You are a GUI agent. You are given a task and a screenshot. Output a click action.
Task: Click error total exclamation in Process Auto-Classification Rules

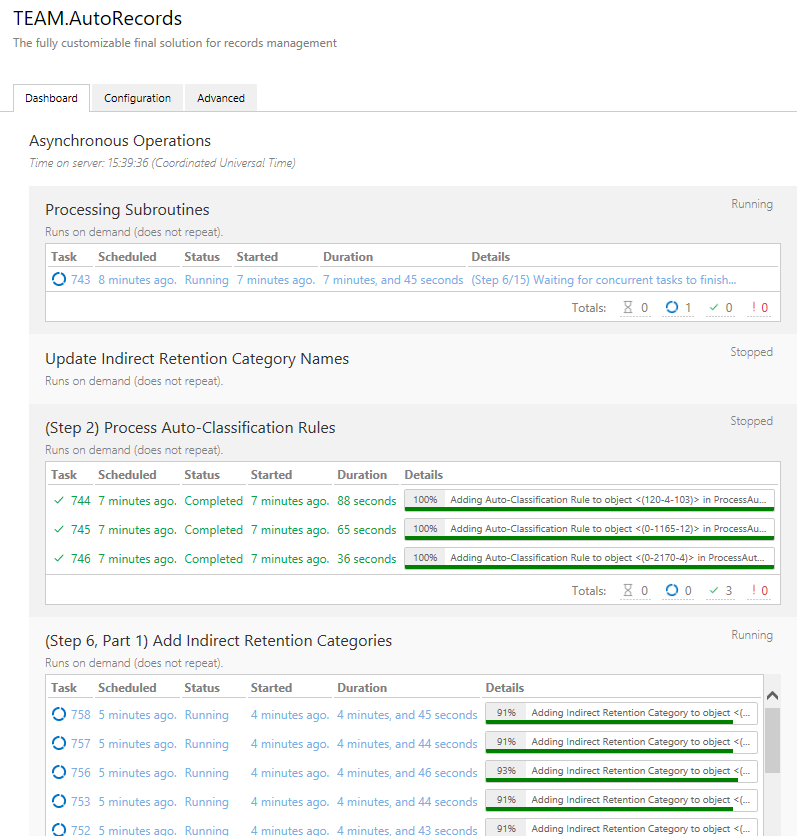(x=754, y=590)
